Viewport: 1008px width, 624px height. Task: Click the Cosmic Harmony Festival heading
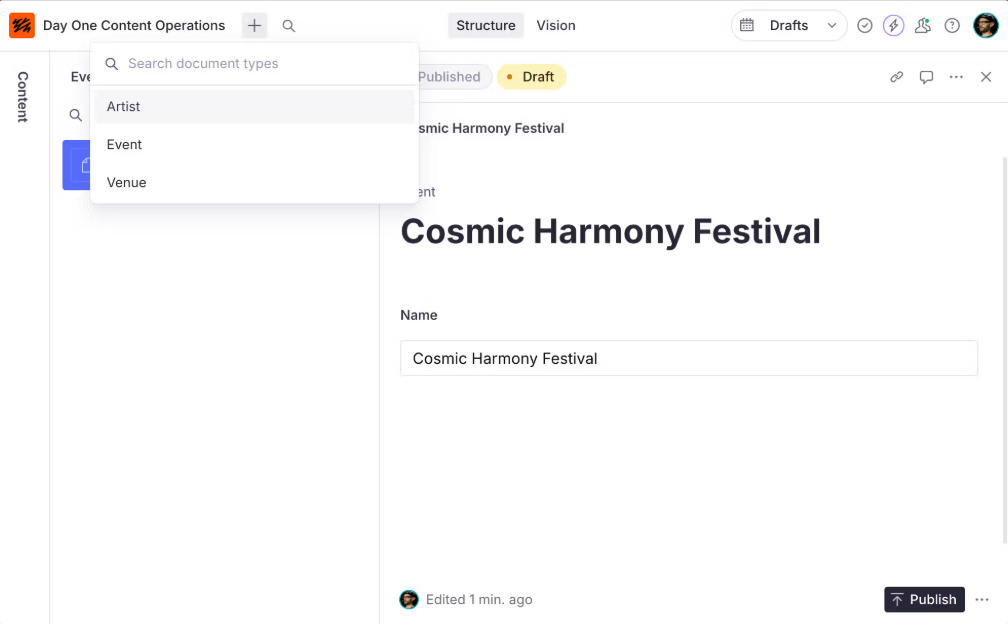pos(611,231)
